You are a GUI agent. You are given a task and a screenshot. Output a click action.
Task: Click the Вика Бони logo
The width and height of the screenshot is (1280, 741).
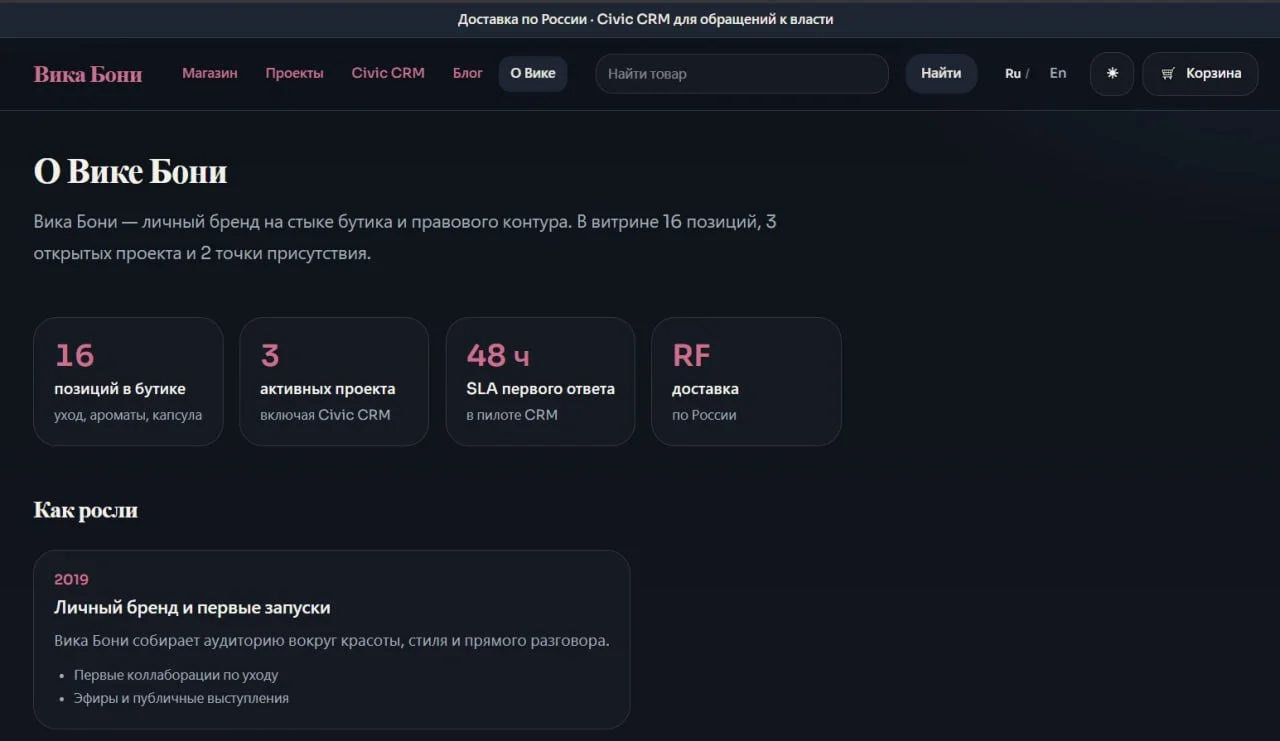pyautogui.click(x=88, y=74)
